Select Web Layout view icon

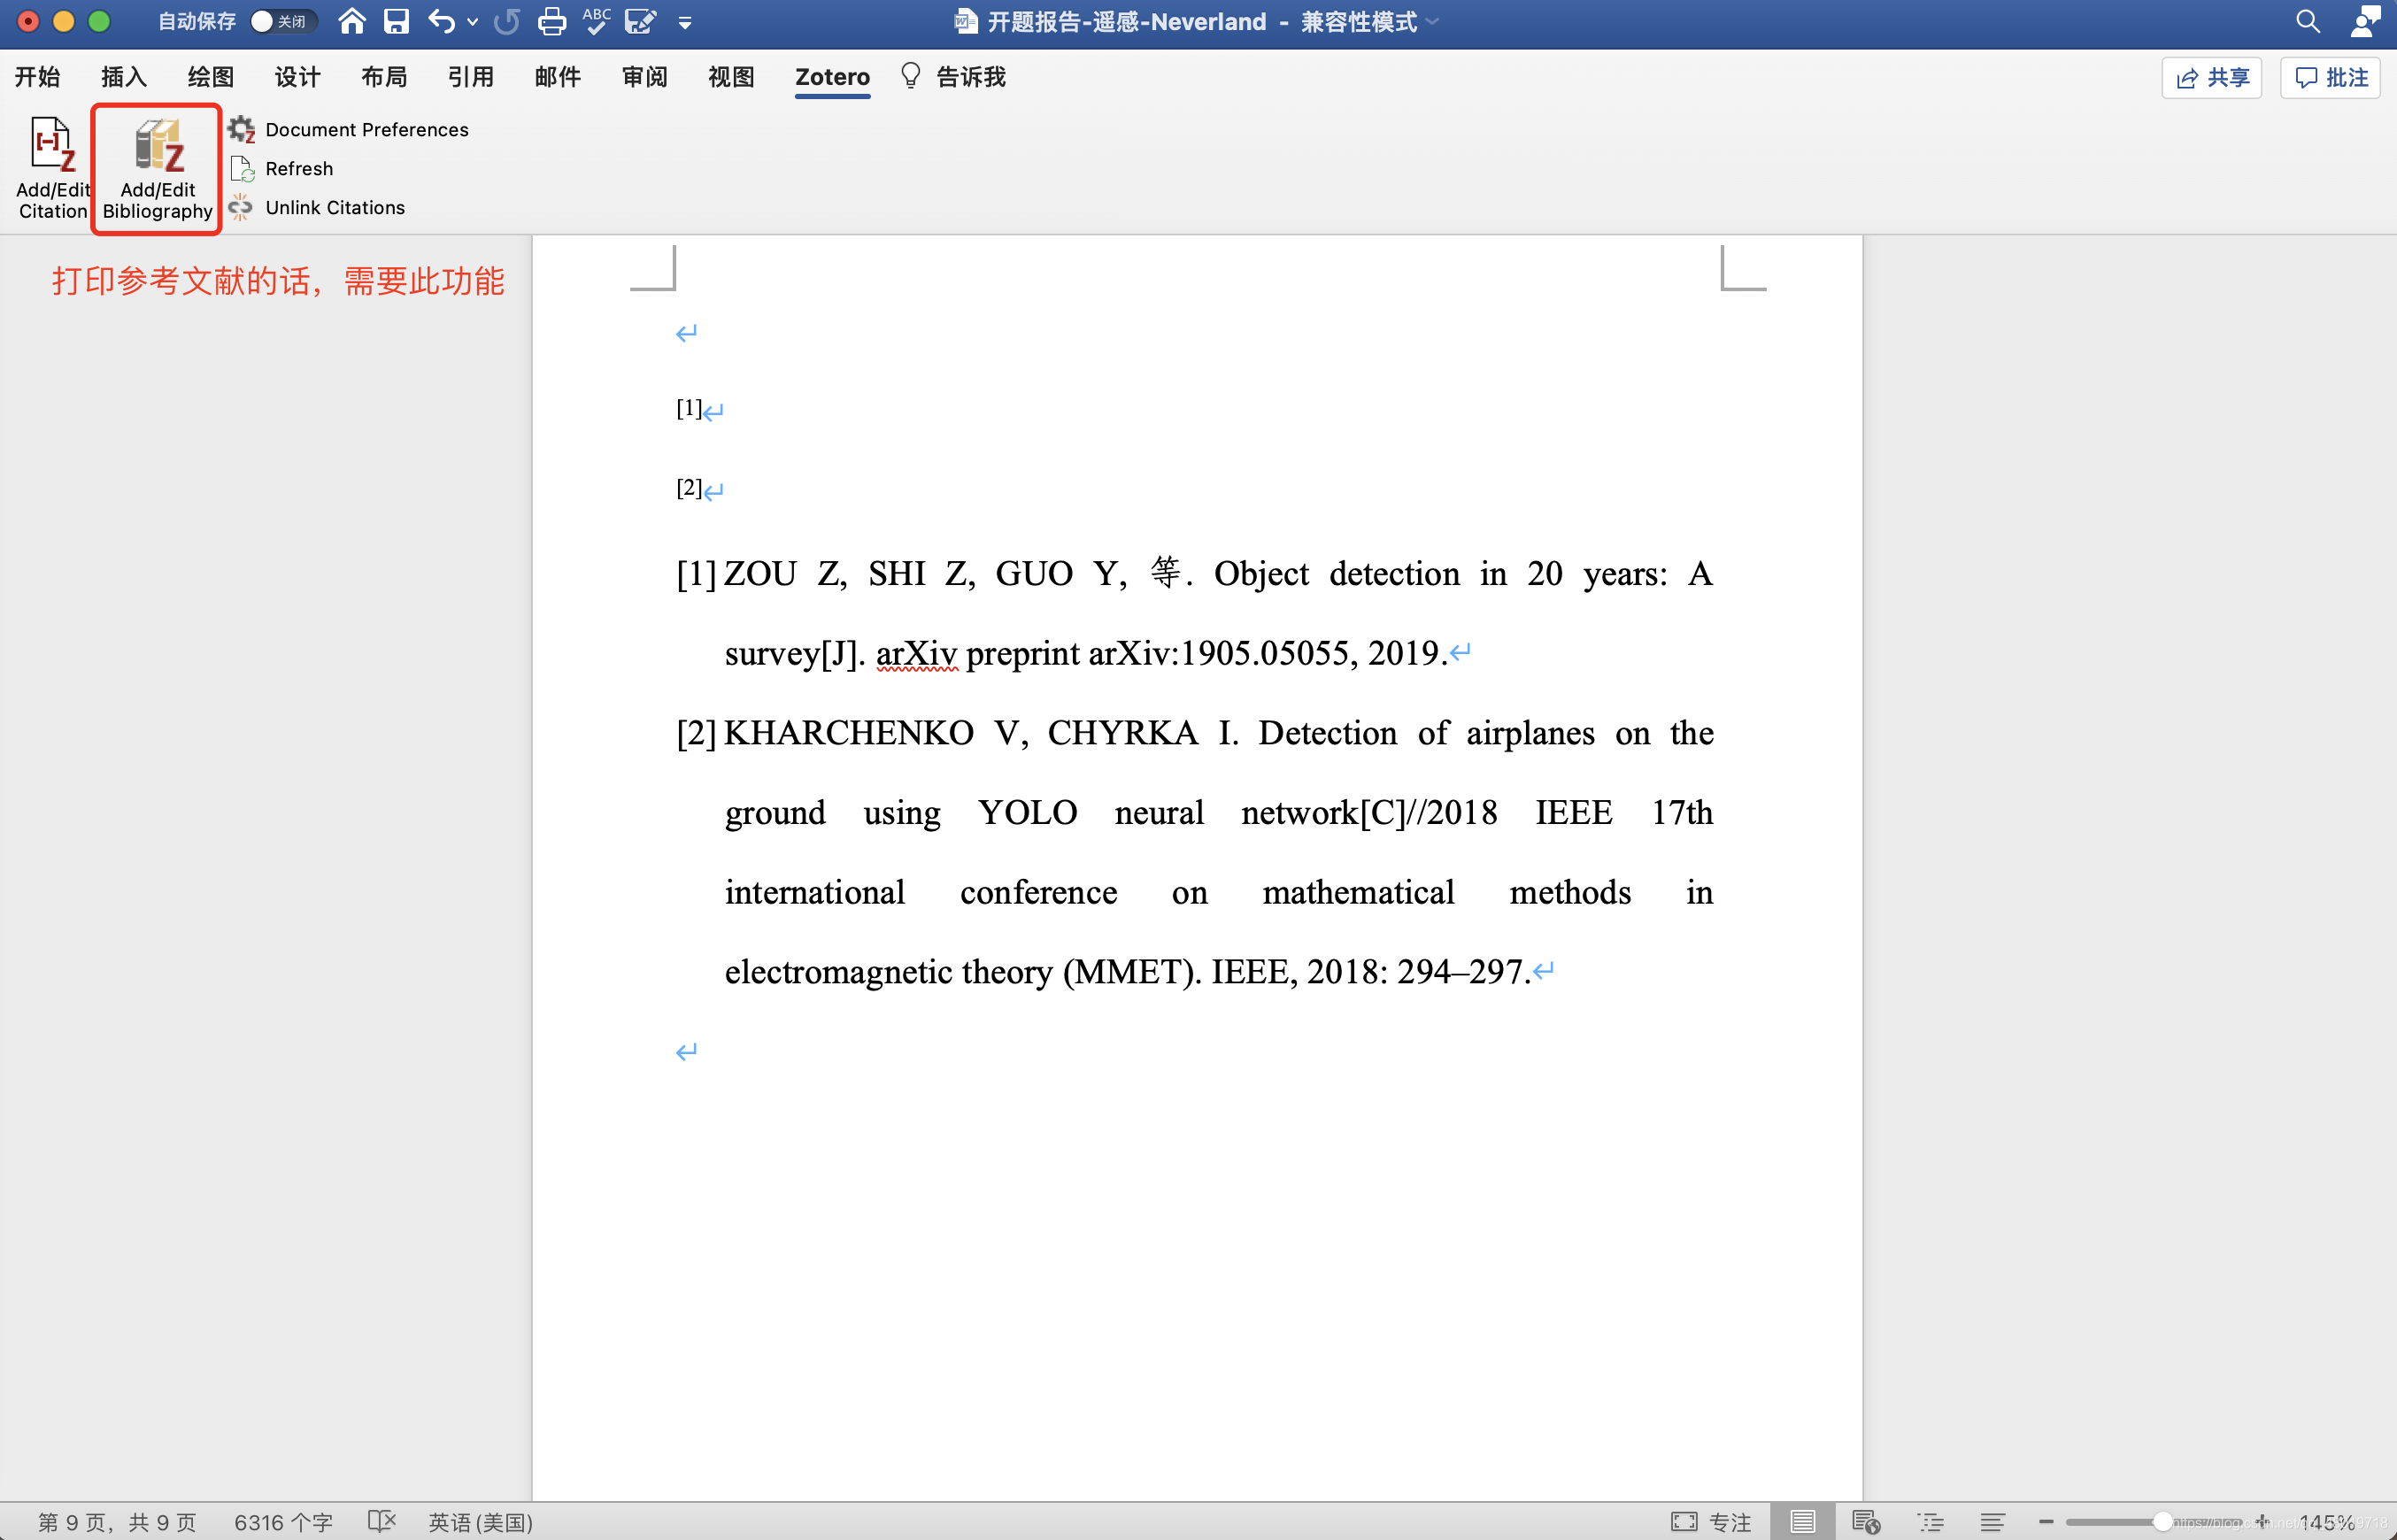point(1866,1521)
